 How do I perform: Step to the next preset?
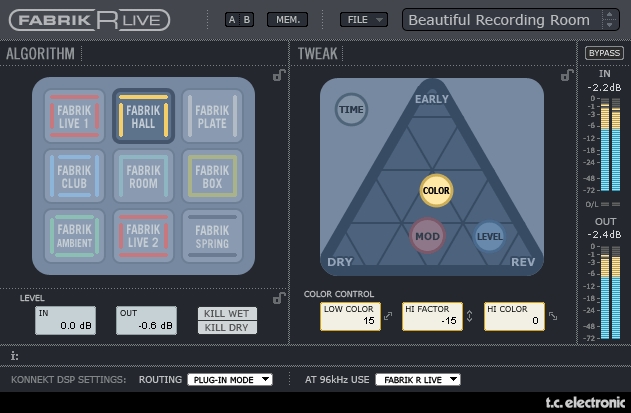click(610, 25)
